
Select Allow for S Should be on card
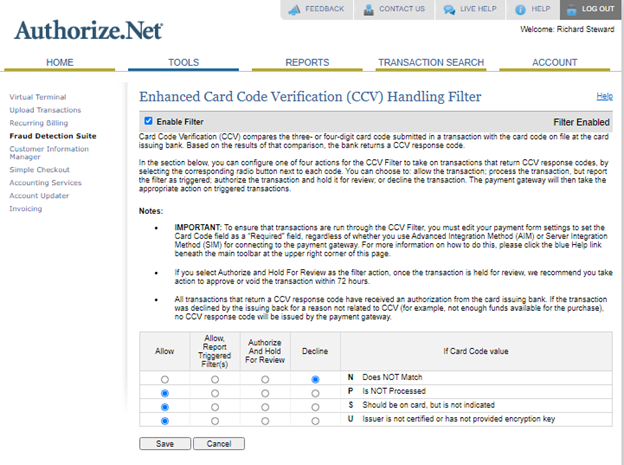165,407
